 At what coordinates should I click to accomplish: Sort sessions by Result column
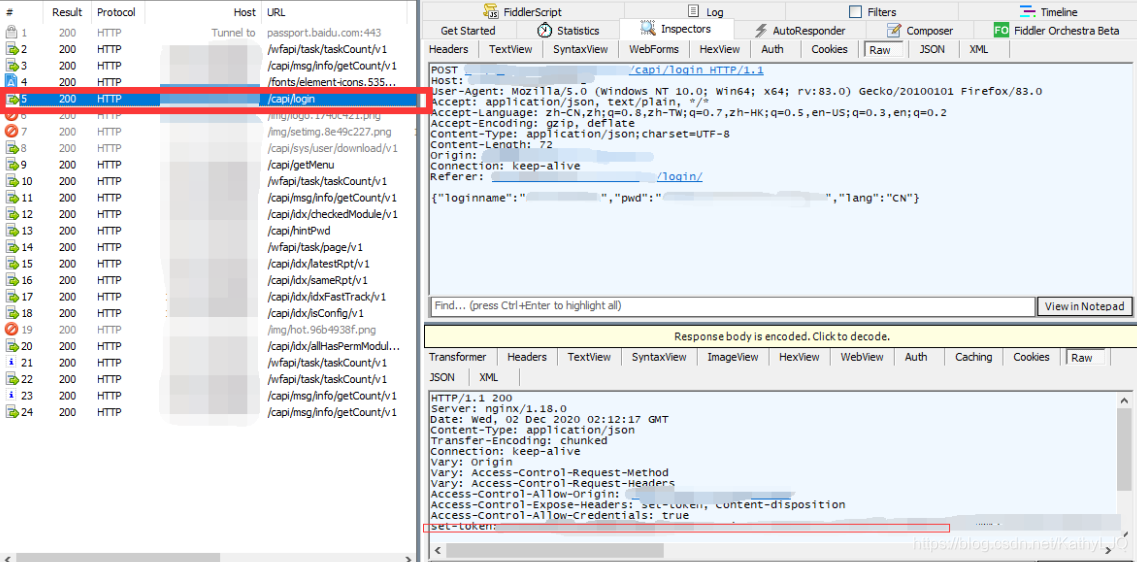coord(67,12)
